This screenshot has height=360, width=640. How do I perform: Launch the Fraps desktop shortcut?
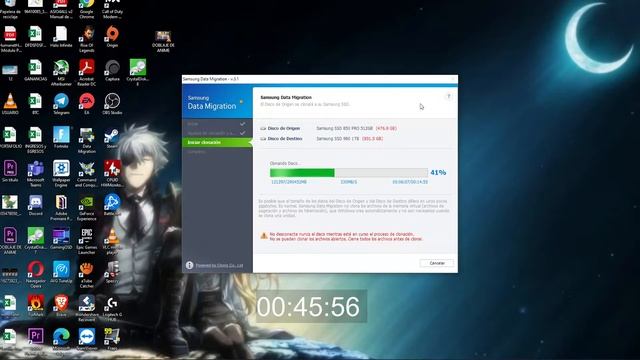coord(112,340)
